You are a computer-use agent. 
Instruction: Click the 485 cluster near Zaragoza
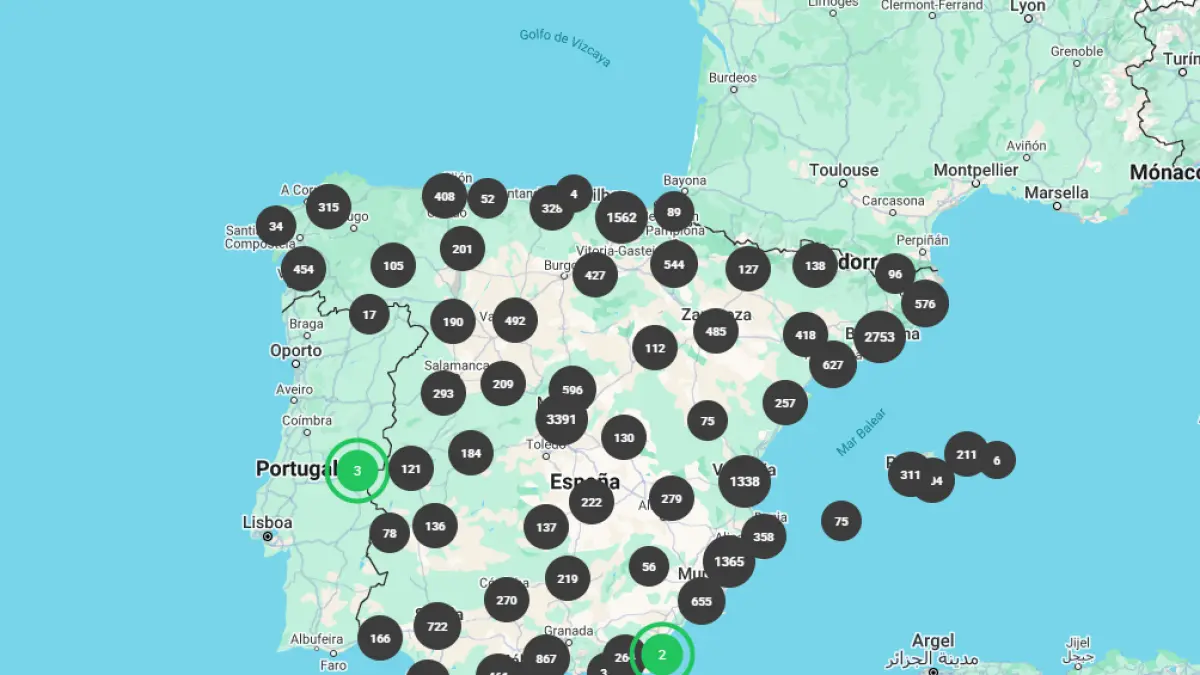click(716, 331)
